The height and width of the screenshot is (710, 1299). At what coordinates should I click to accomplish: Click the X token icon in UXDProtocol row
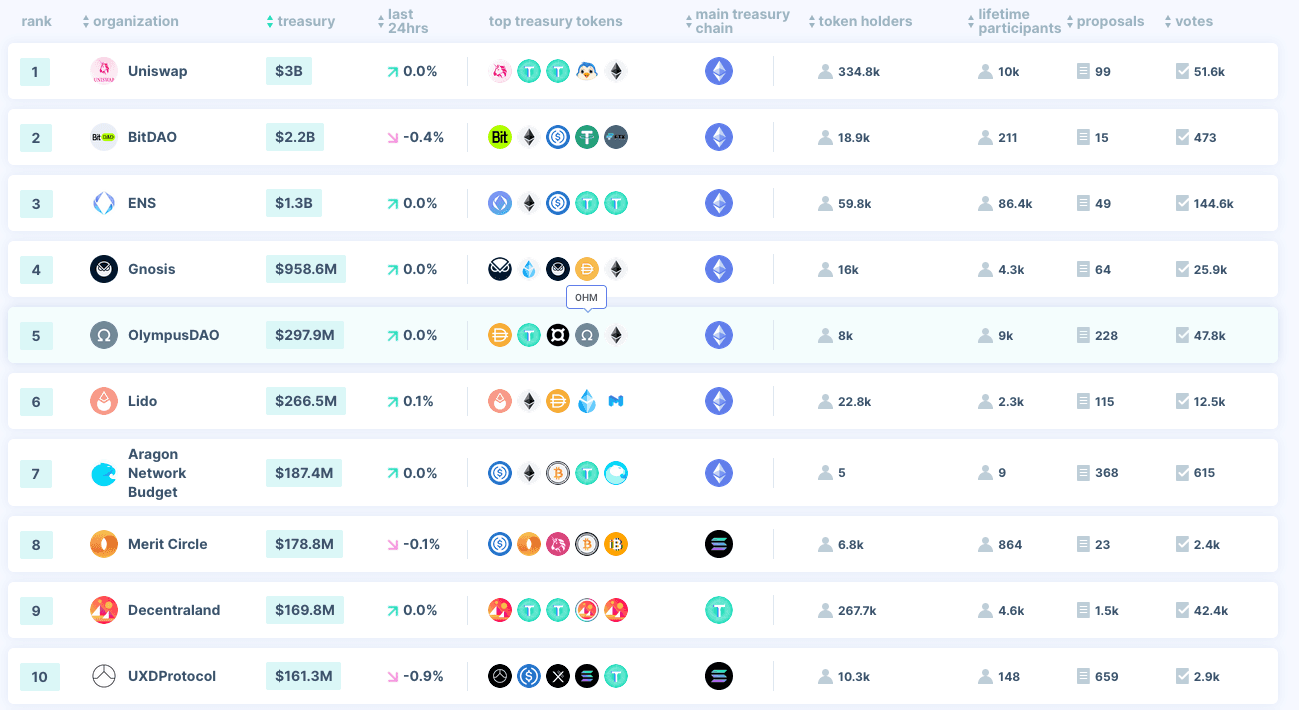(558, 676)
